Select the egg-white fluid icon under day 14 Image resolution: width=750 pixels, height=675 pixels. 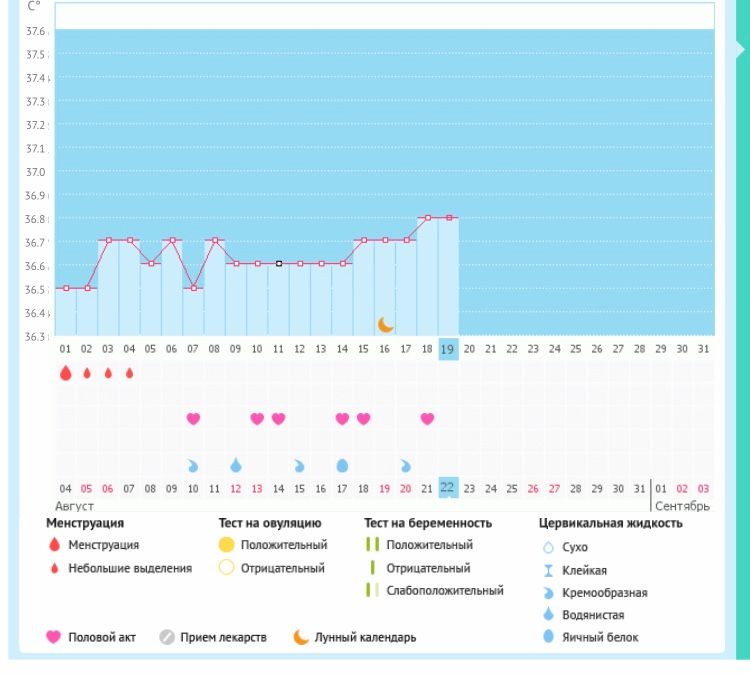tap(342, 465)
